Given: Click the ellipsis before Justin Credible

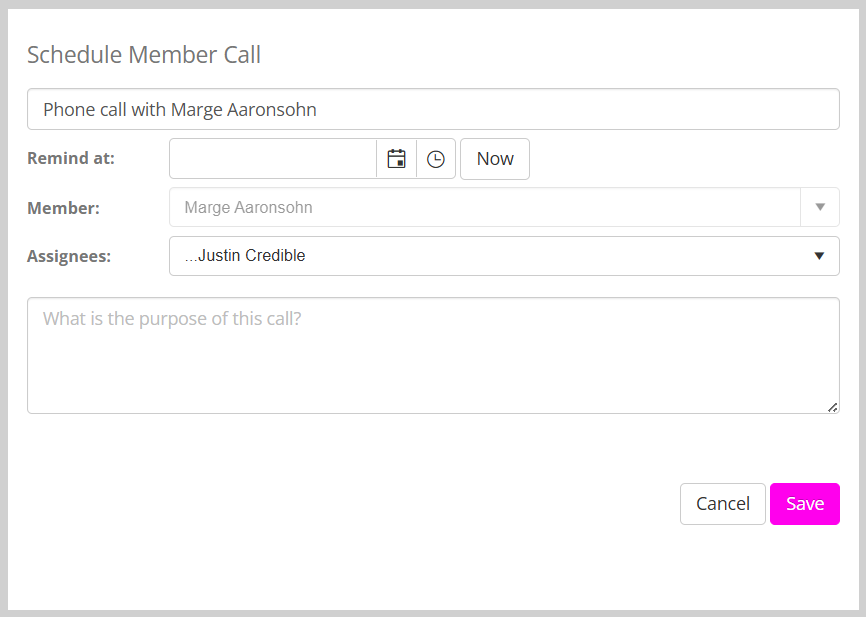Looking at the screenshot, I should click(x=191, y=256).
